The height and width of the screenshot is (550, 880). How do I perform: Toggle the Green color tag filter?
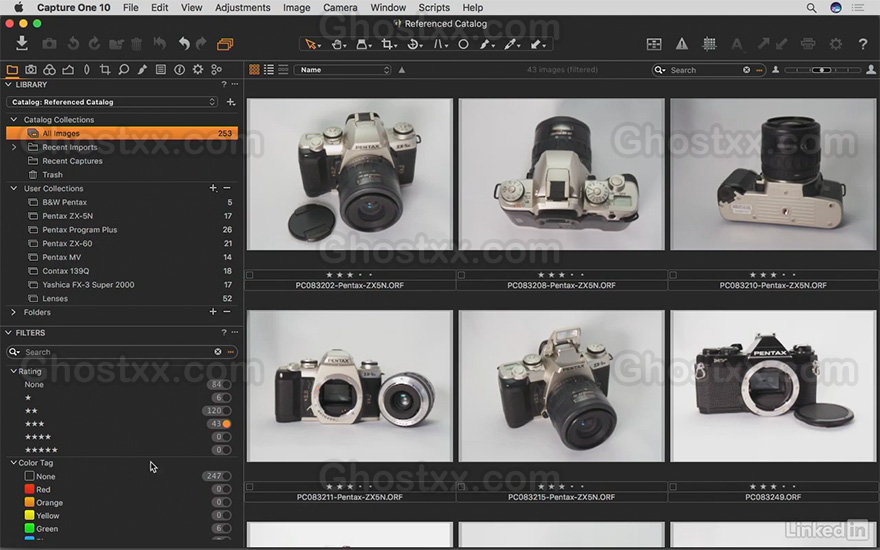(226, 529)
